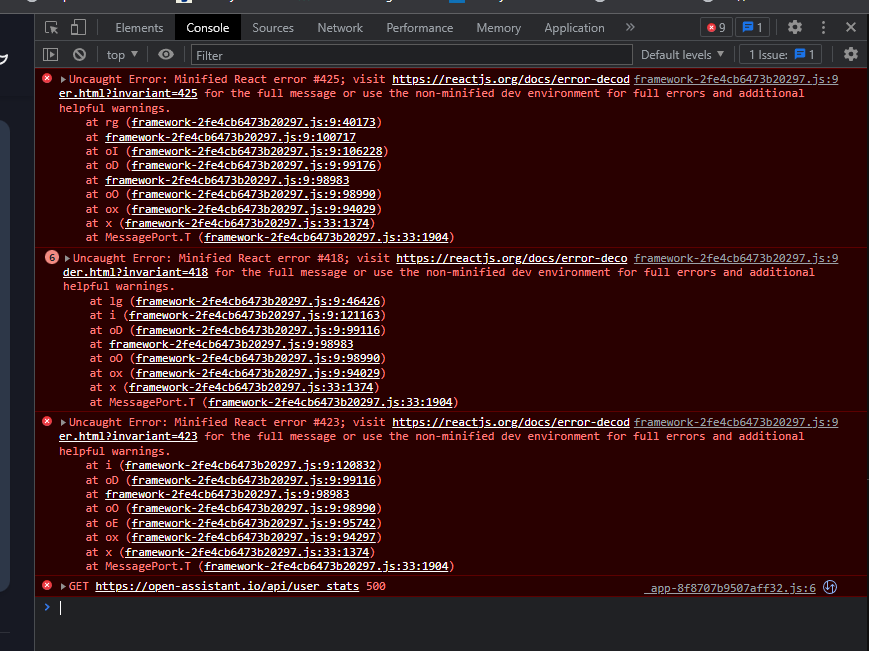Select the 500 status code text
869x651 pixels.
(376, 586)
